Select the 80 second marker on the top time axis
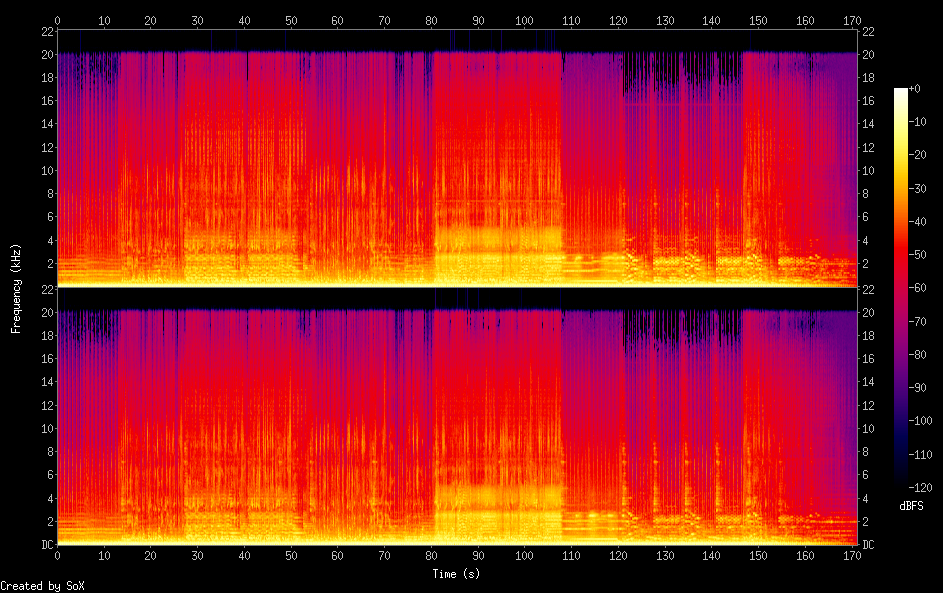Image resolution: width=943 pixels, height=593 pixels. 431,19
